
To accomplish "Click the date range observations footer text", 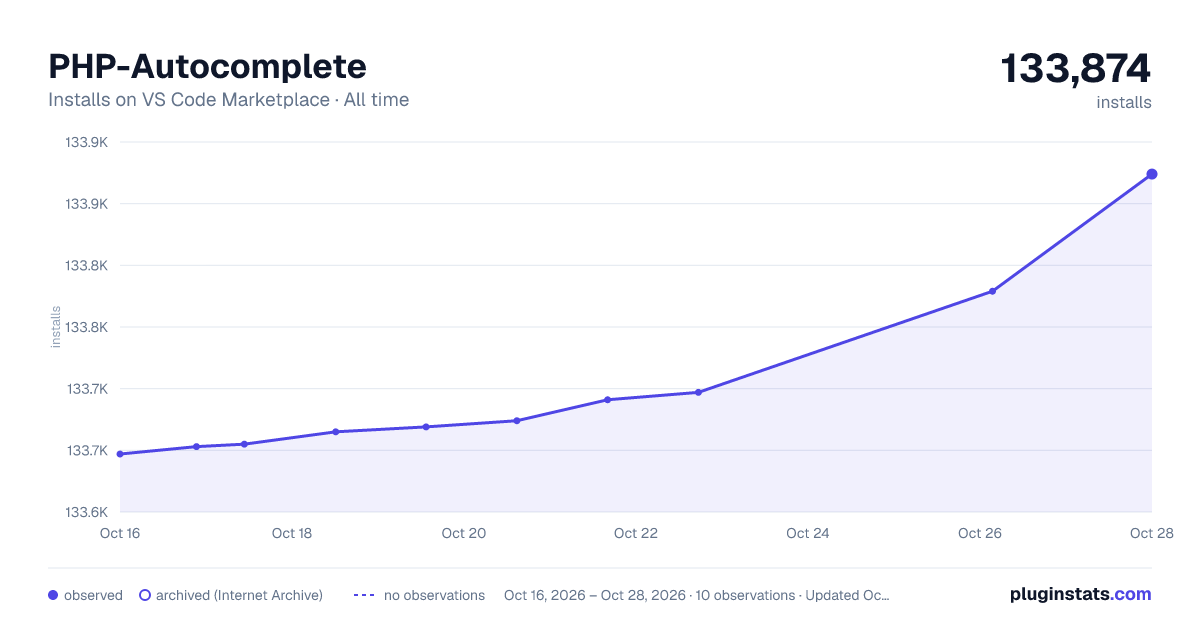I will coord(696,595).
